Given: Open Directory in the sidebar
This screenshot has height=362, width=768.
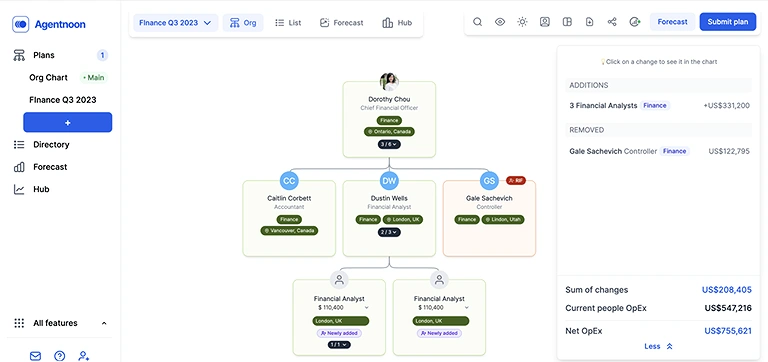Looking at the screenshot, I should 51,145.
